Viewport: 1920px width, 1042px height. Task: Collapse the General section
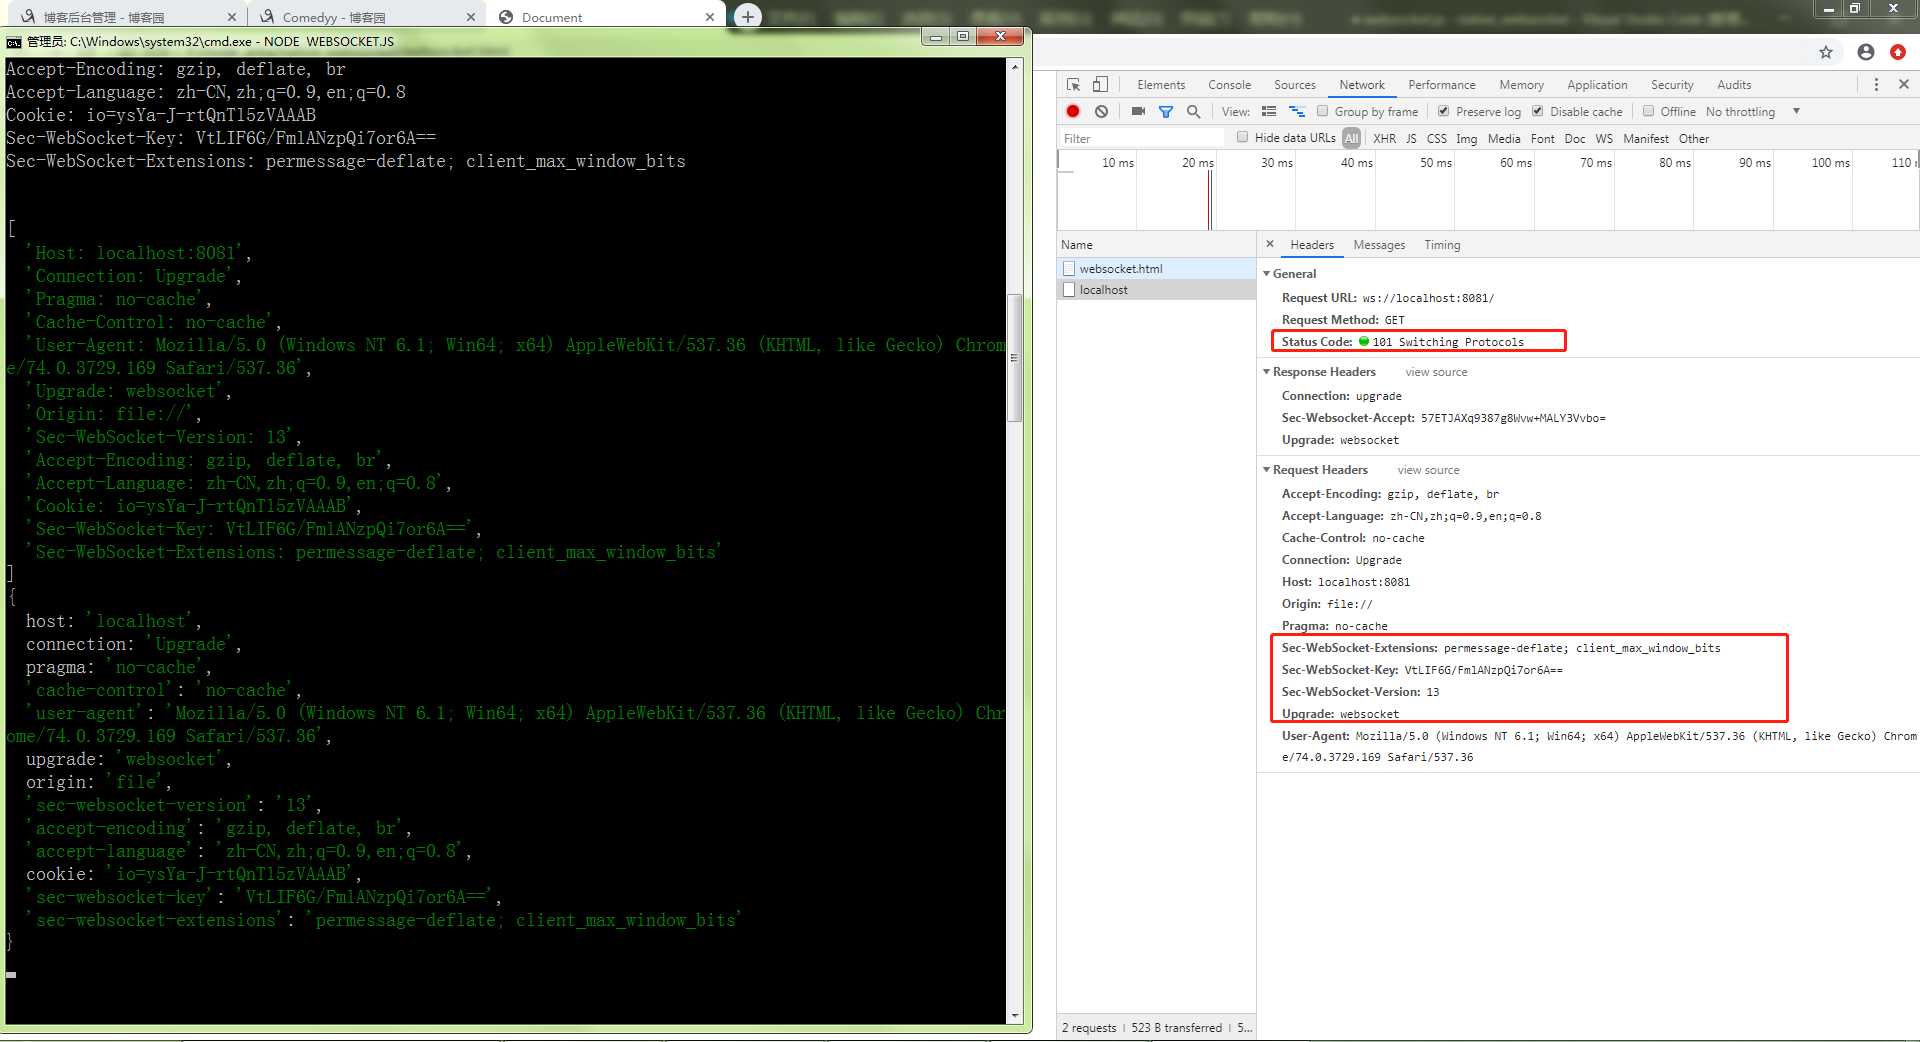click(1266, 273)
